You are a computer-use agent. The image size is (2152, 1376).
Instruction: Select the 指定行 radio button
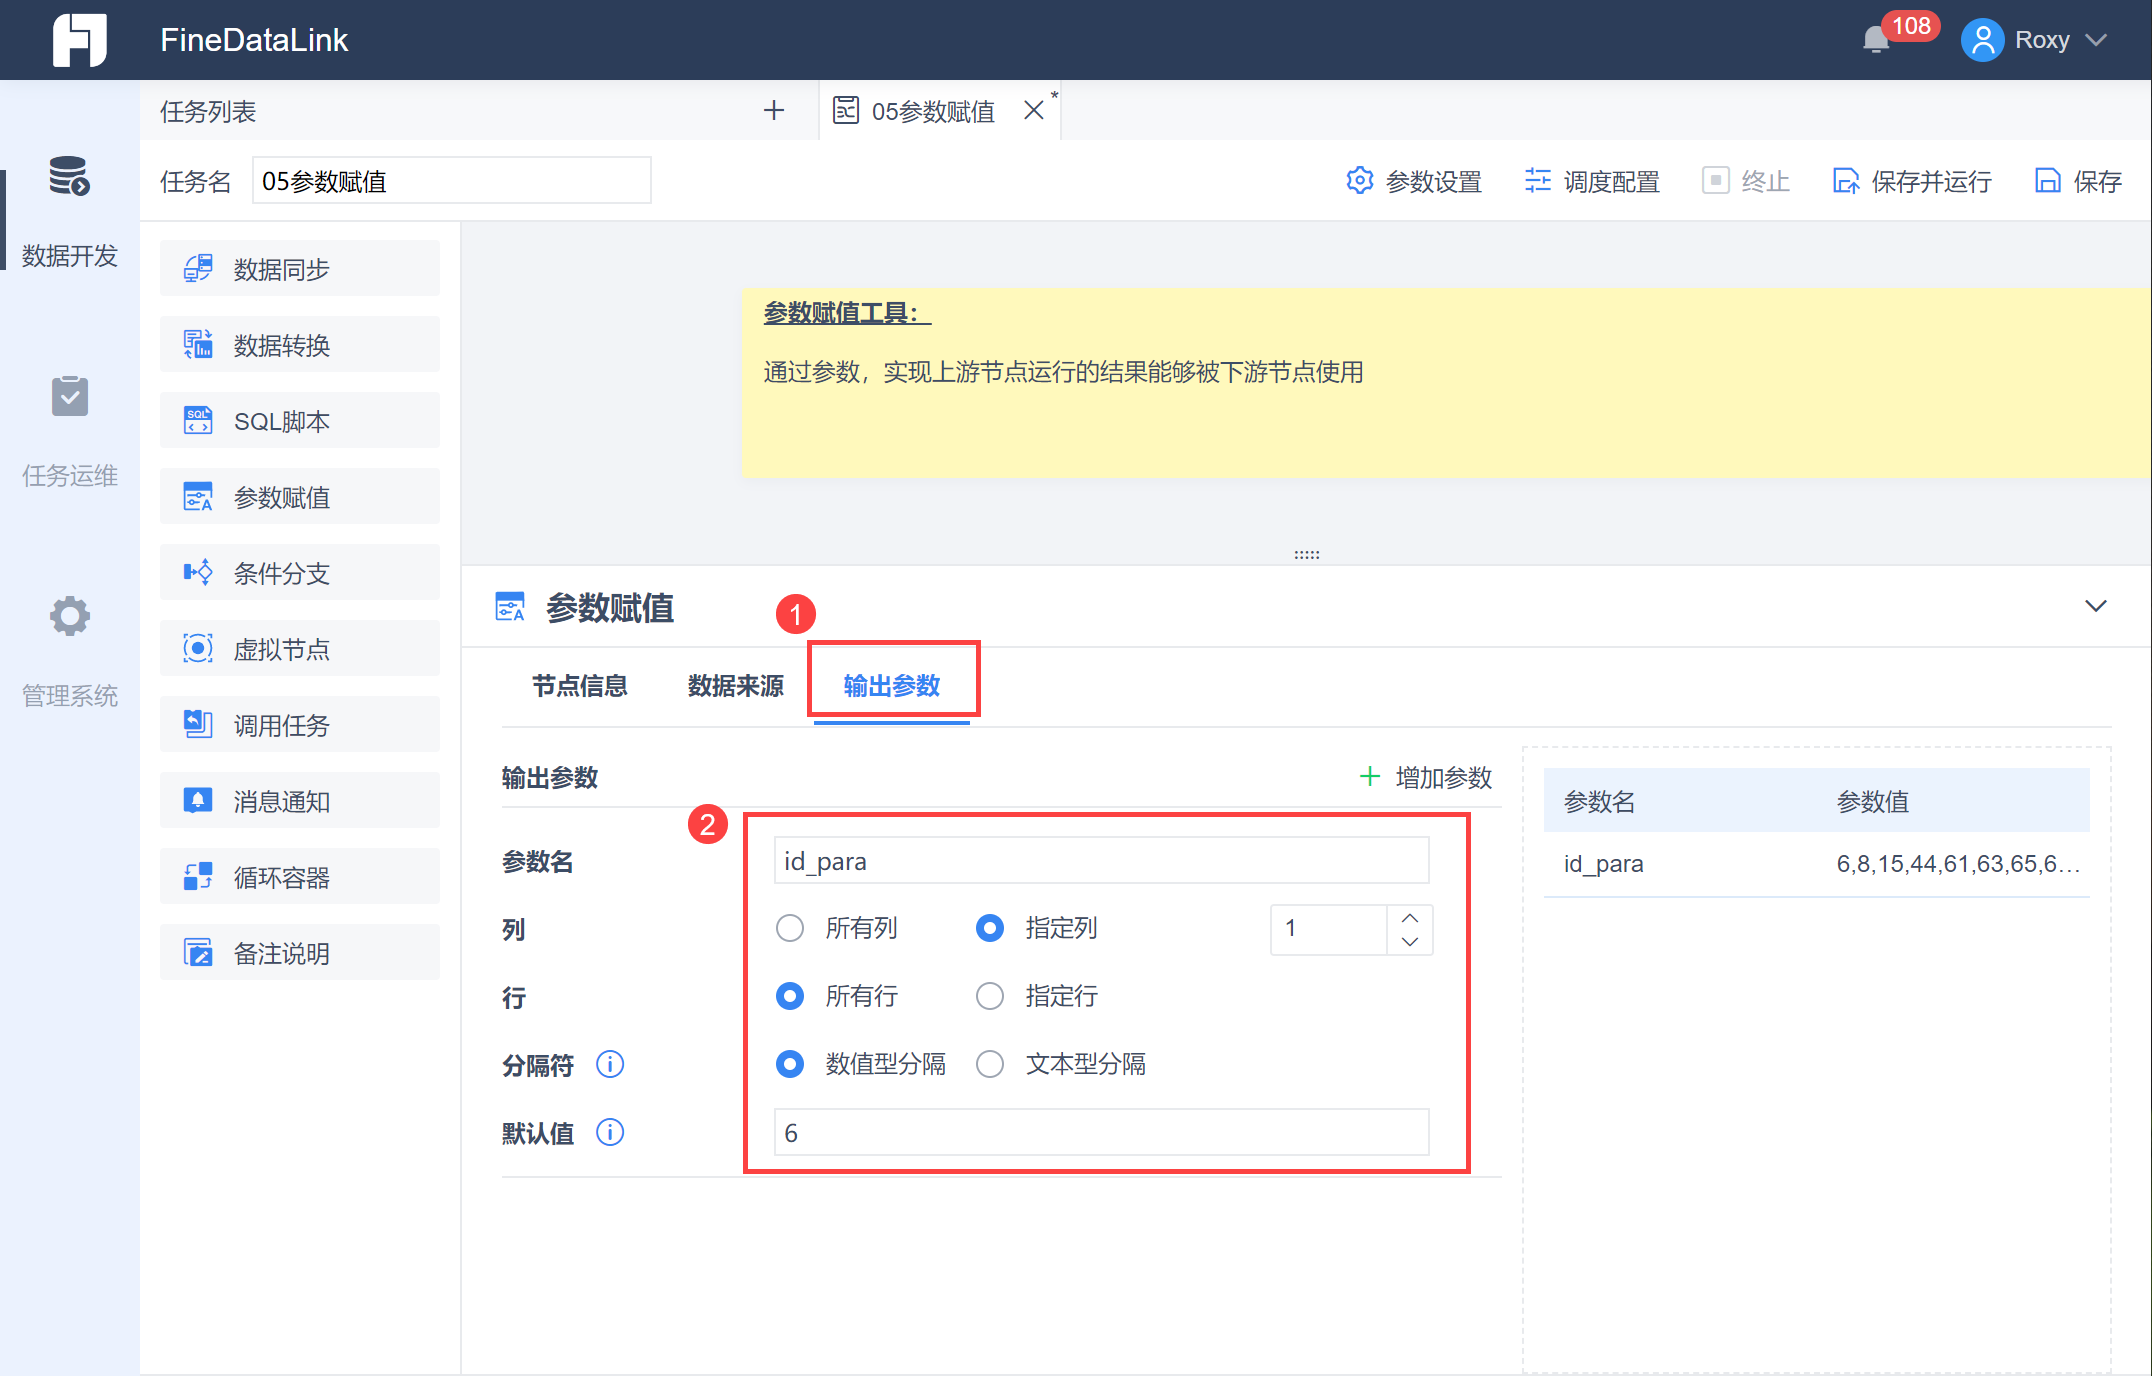pyautogui.click(x=990, y=996)
